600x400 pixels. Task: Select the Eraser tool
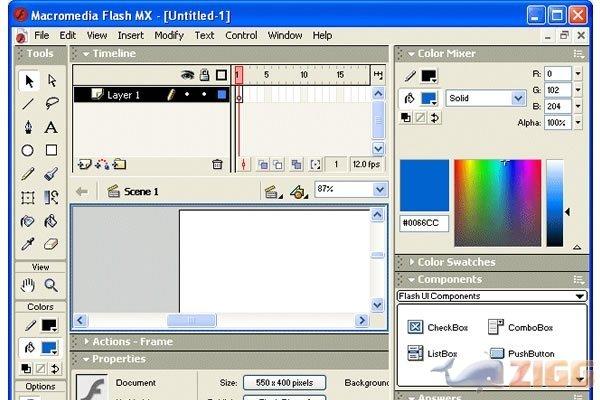pyautogui.click(x=51, y=244)
